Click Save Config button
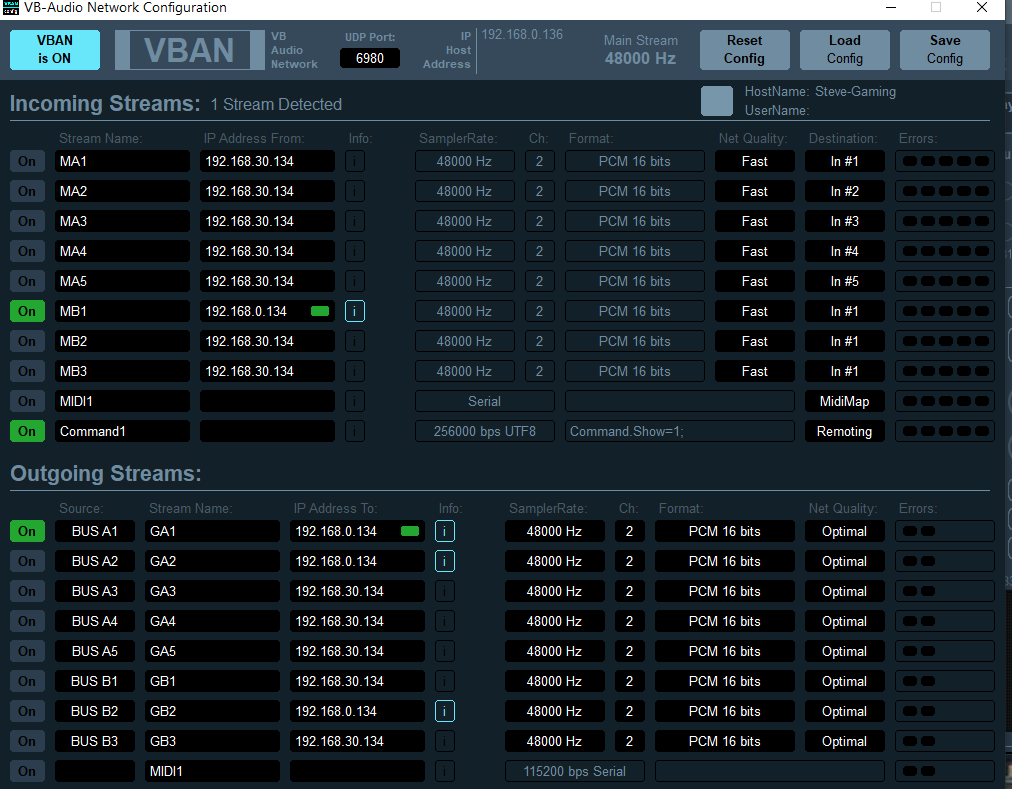The width and height of the screenshot is (1012, 789). coord(944,50)
